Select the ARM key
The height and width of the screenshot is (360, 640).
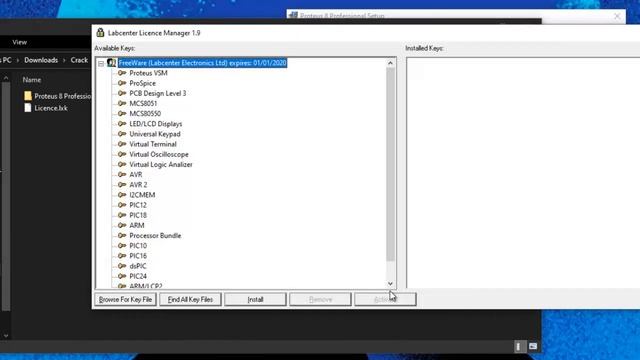tap(137, 225)
